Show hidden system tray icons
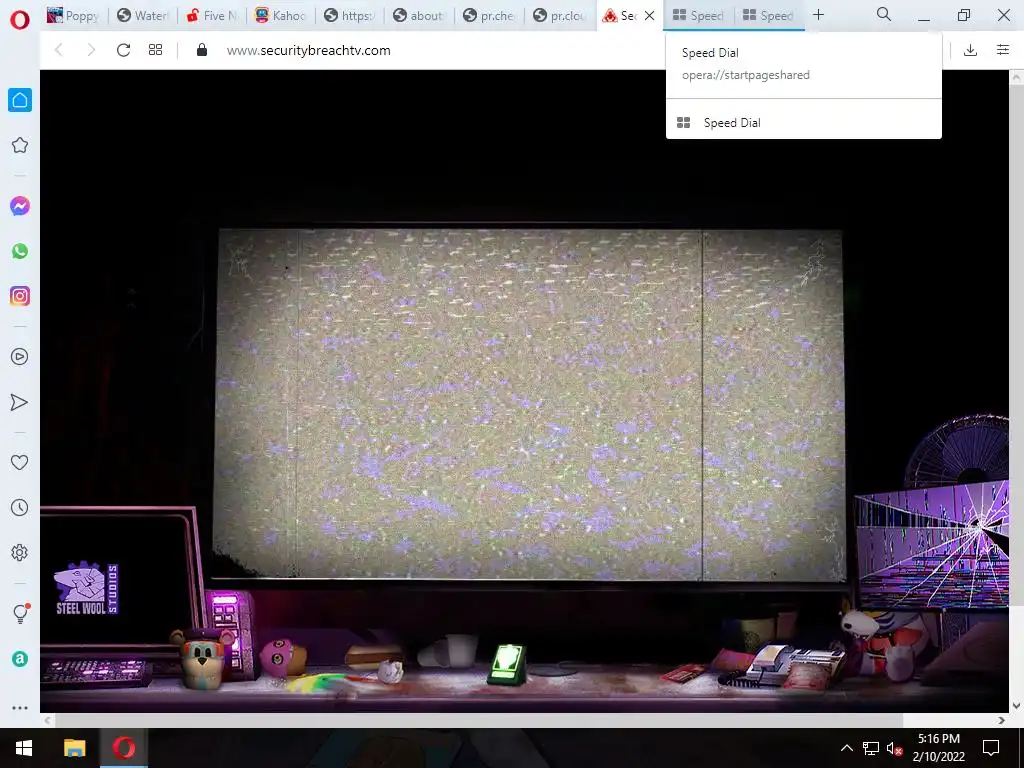 pos(846,748)
